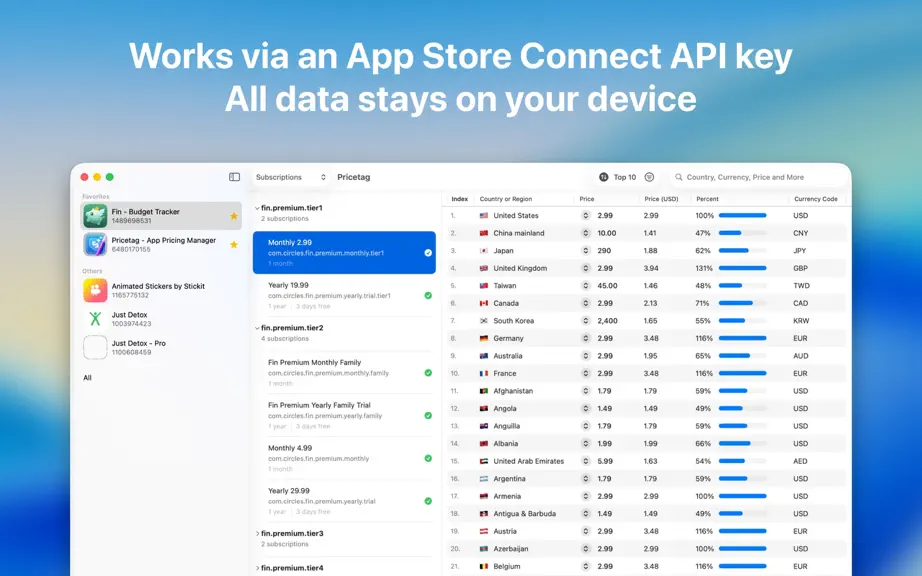Screen dimensions: 922x576
Task: Sort by the Index column header
Action: click(x=459, y=199)
